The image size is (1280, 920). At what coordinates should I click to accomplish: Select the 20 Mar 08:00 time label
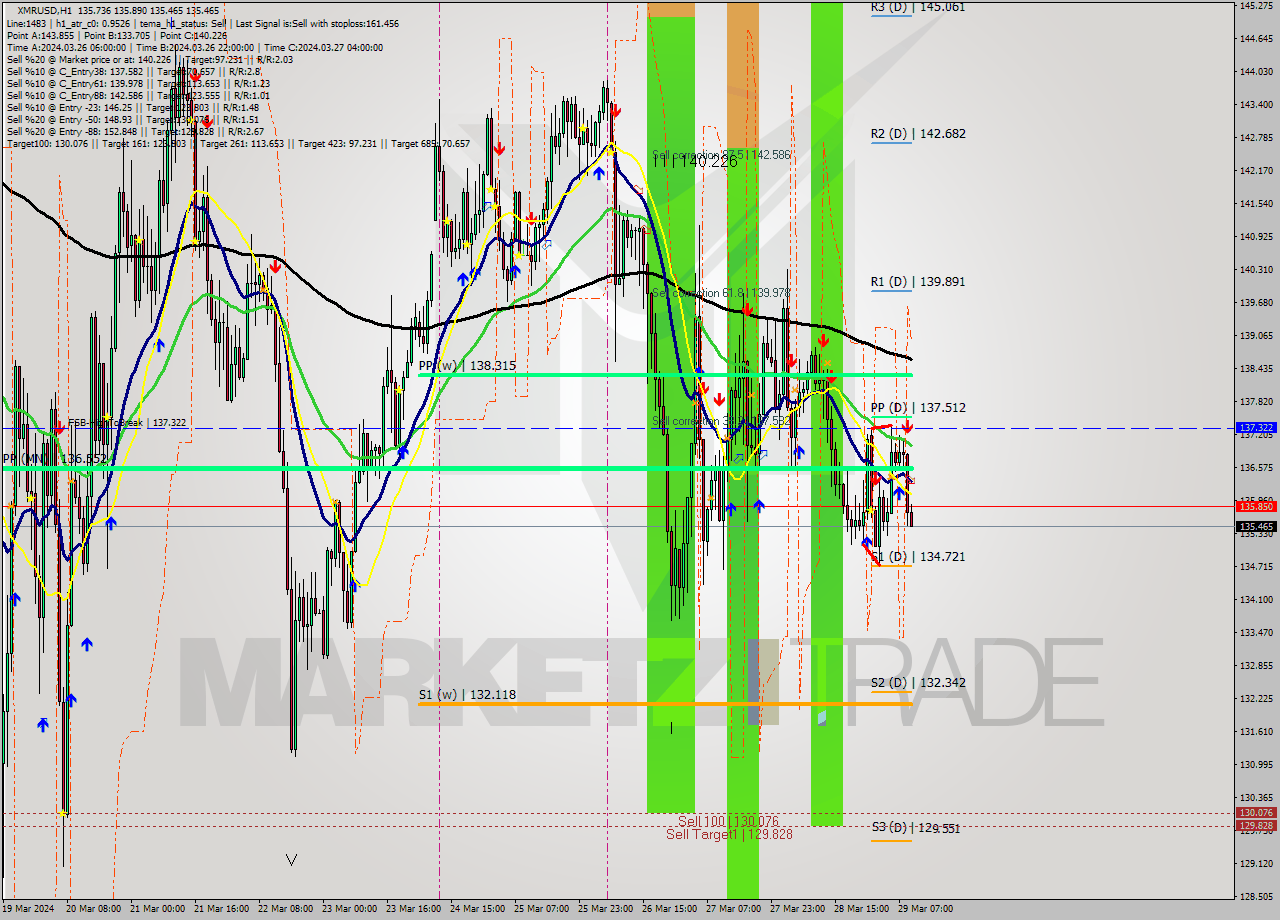coord(93,909)
